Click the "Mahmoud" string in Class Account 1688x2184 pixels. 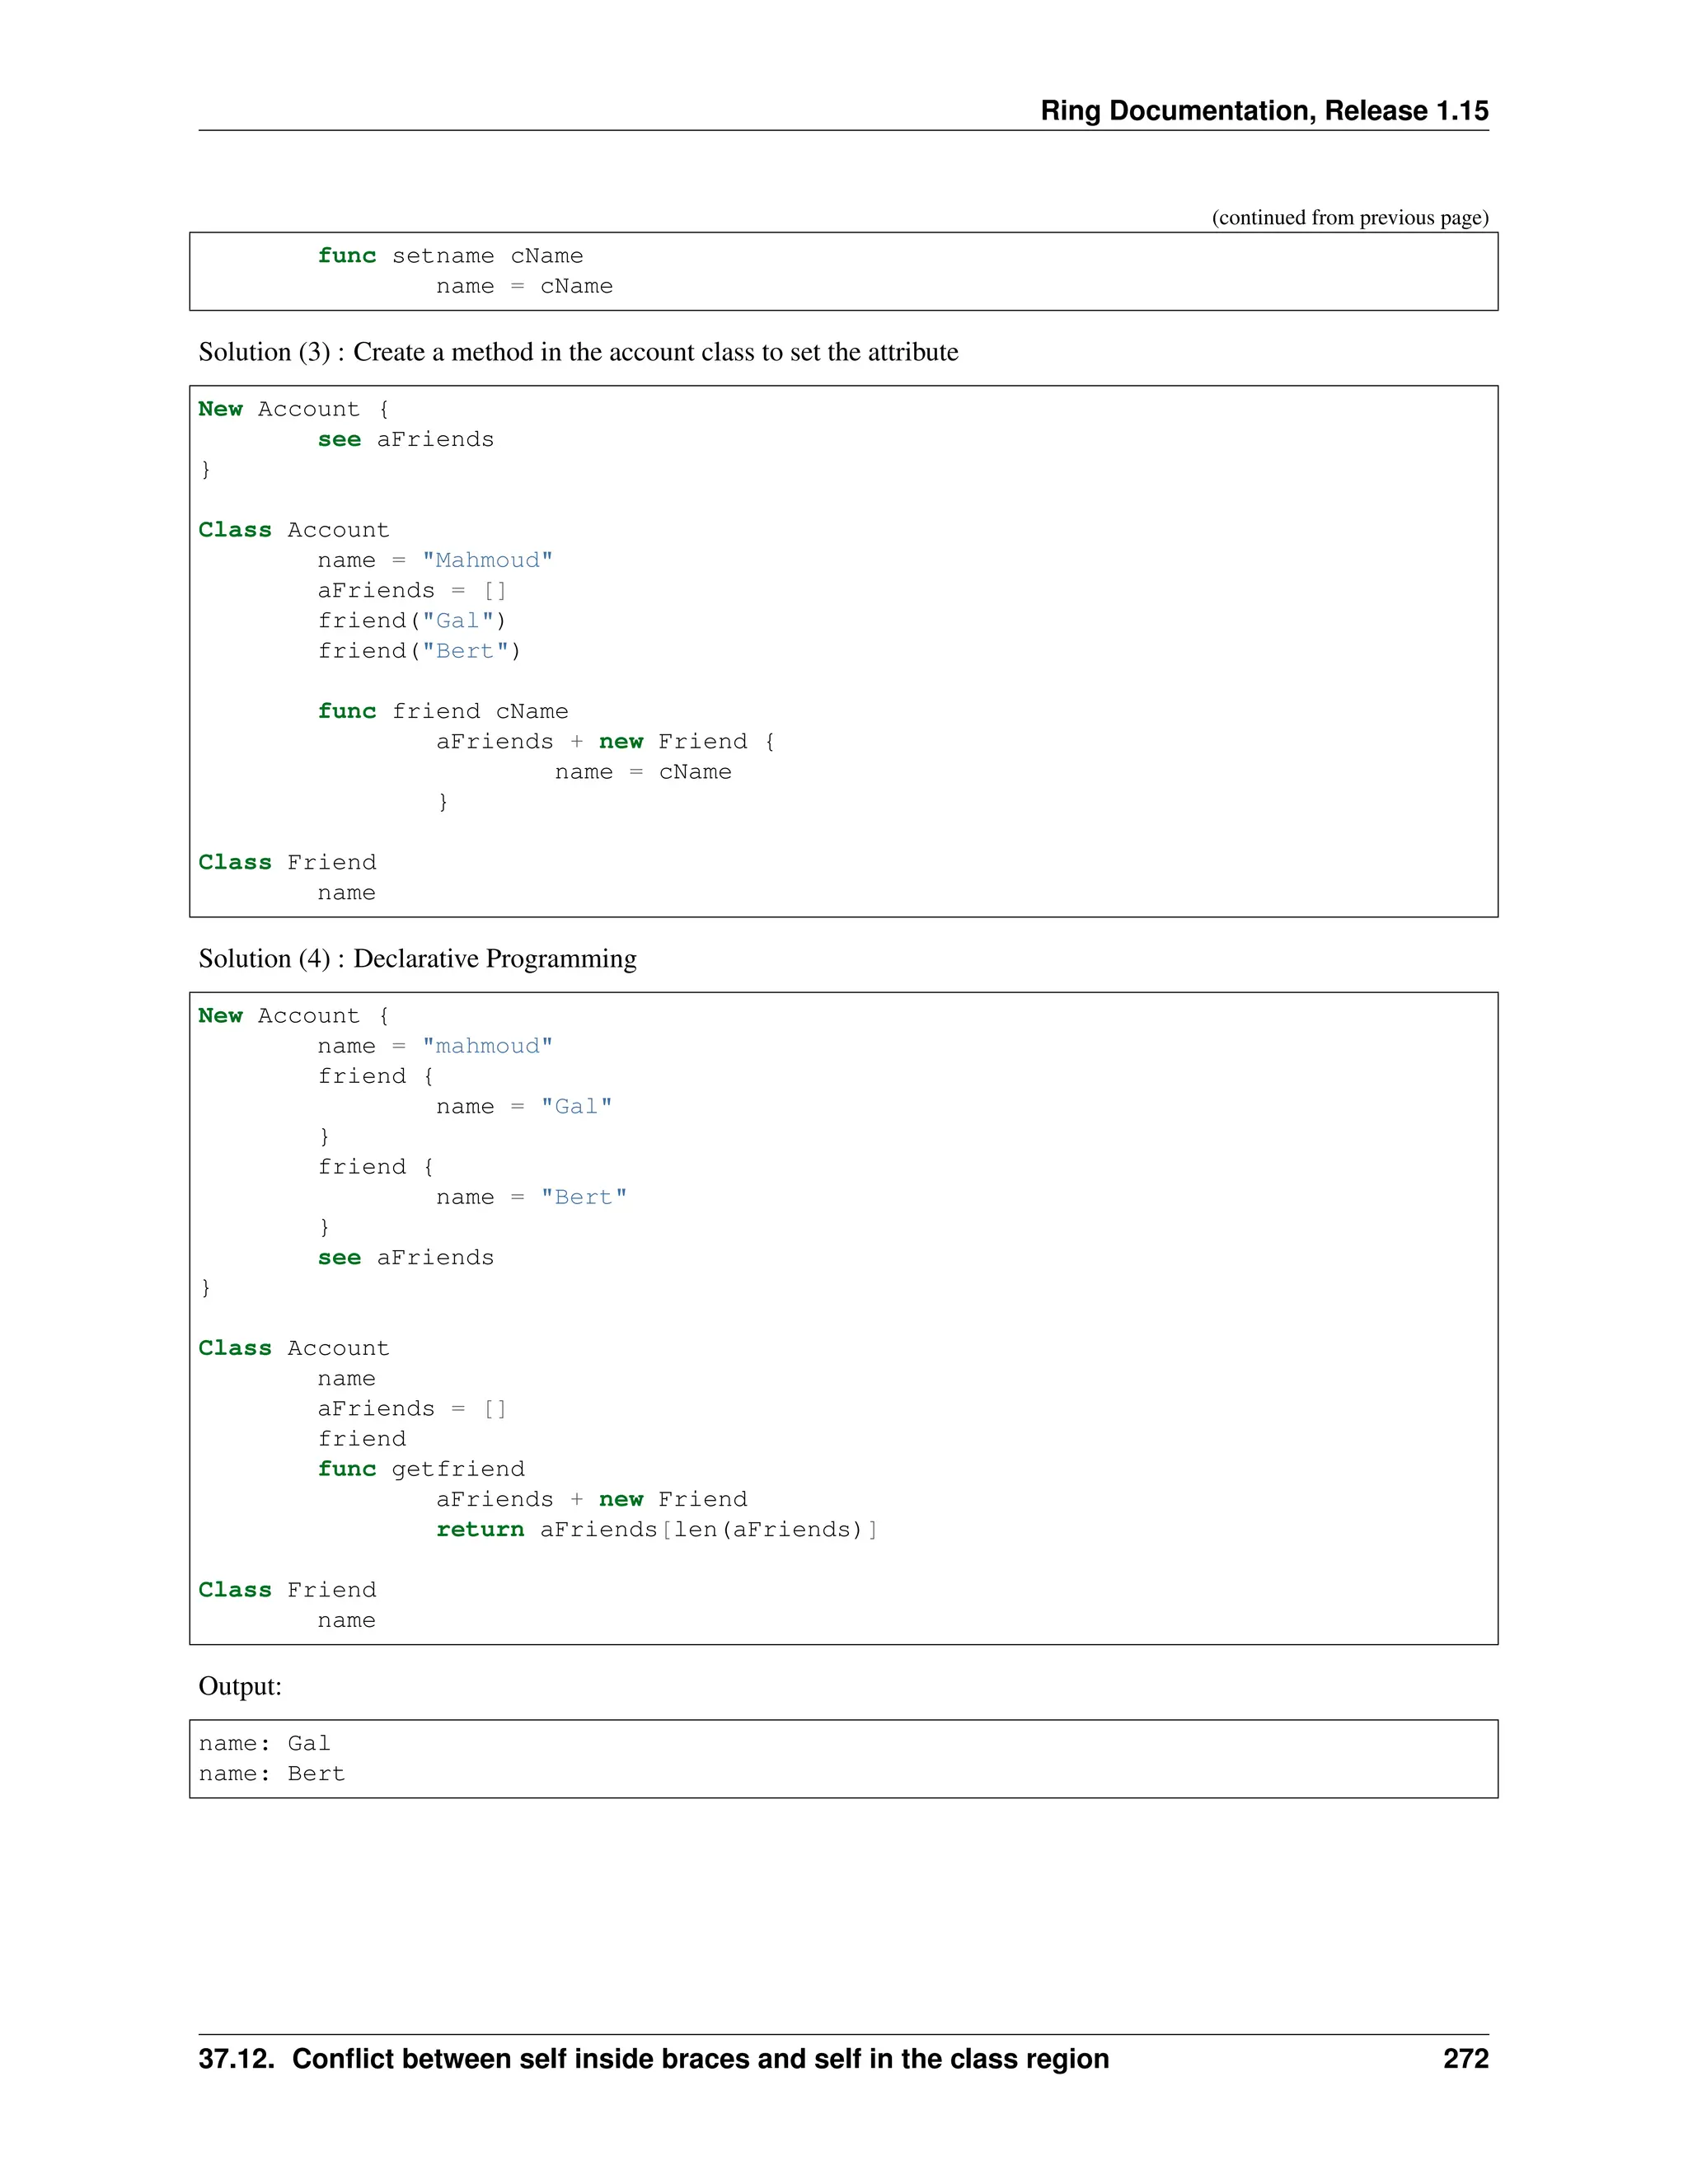coord(487,560)
